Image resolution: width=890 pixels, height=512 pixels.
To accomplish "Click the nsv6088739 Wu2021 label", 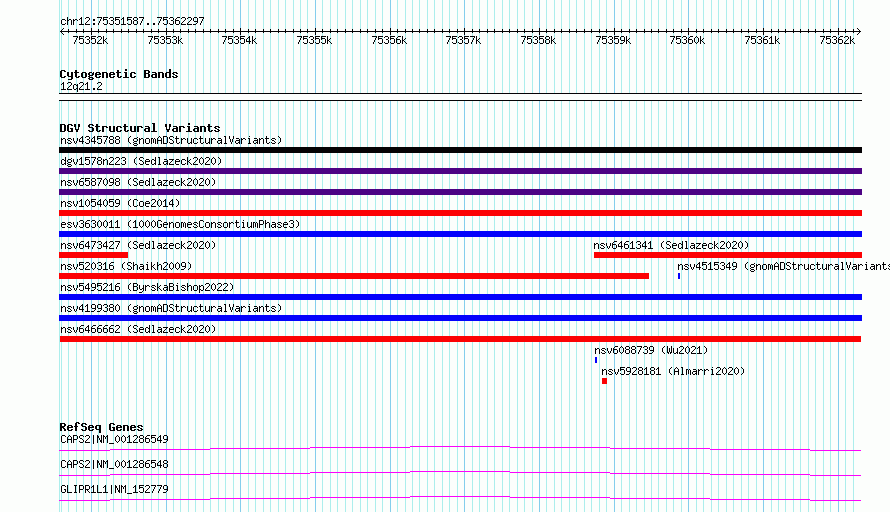I will click(x=651, y=350).
